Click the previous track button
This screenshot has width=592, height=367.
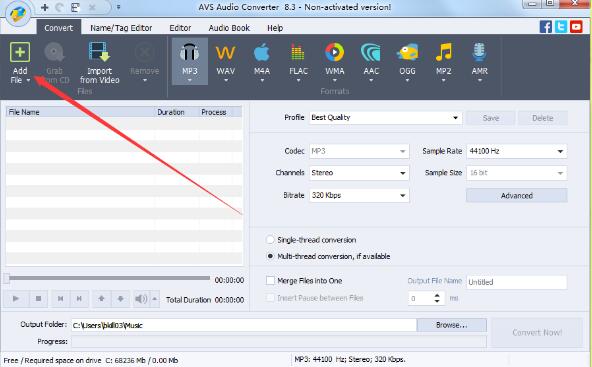click(x=60, y=299)
